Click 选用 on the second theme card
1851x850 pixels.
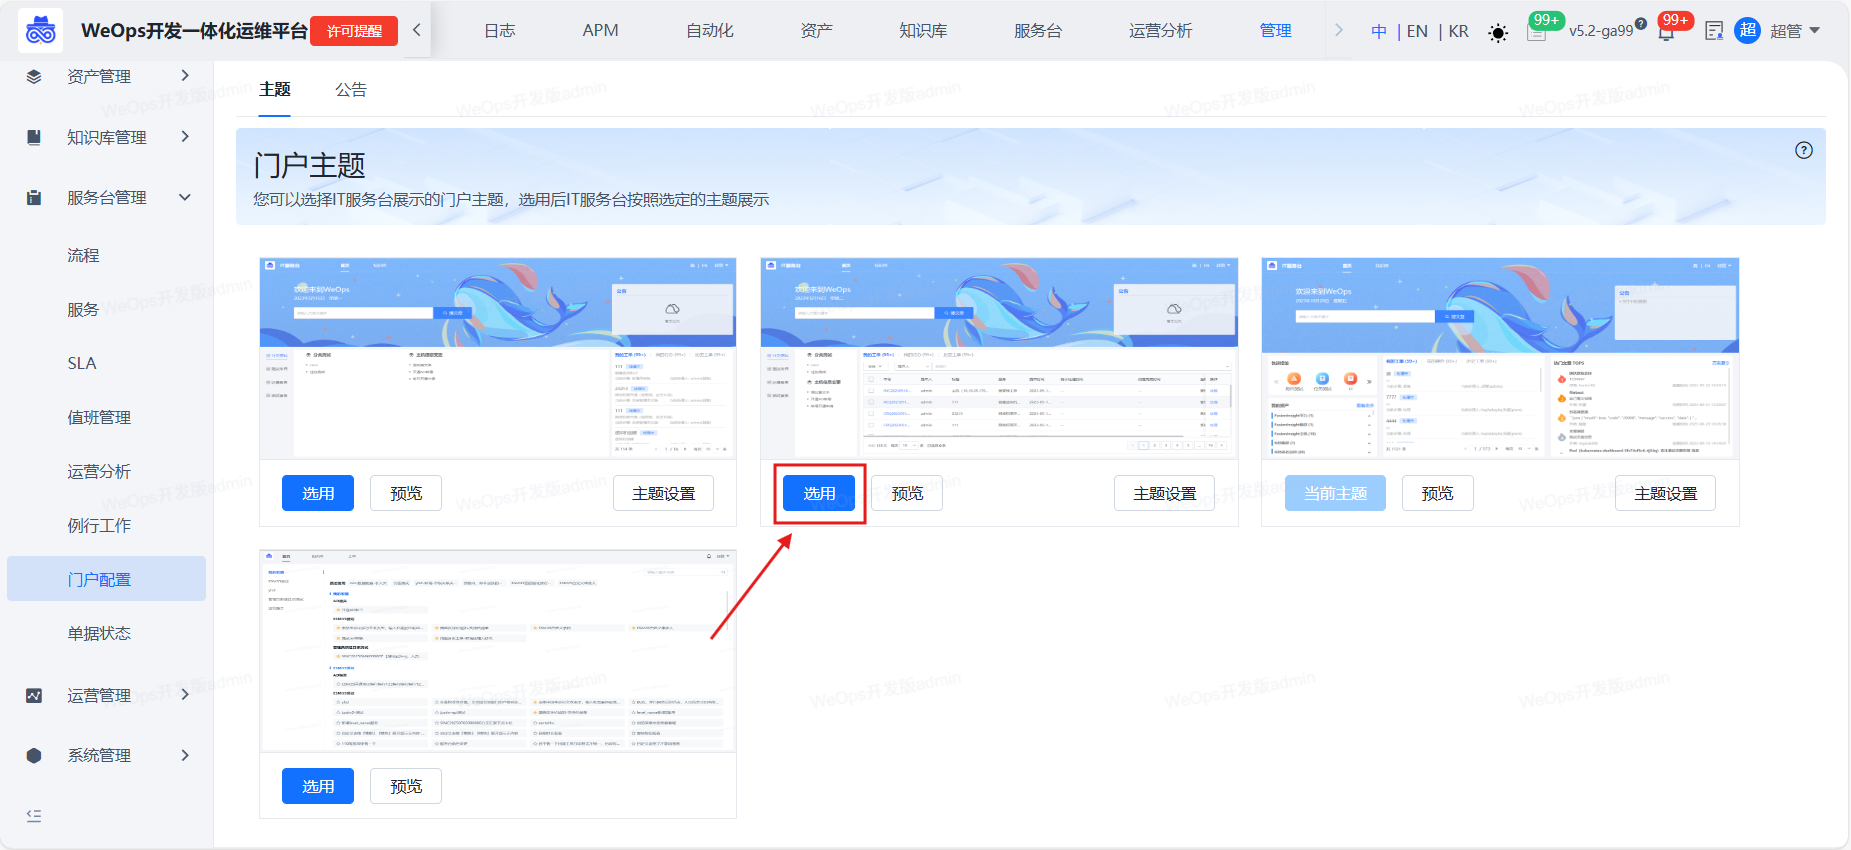pos(819,494)
